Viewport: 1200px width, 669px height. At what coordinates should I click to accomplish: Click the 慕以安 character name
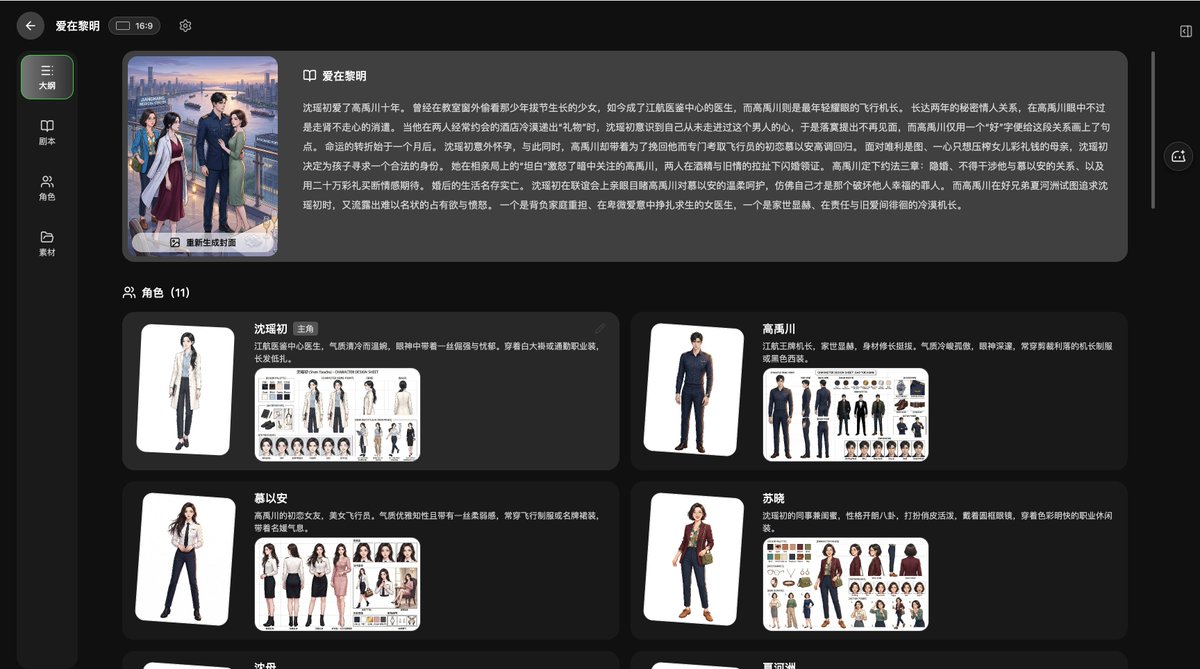271,498
